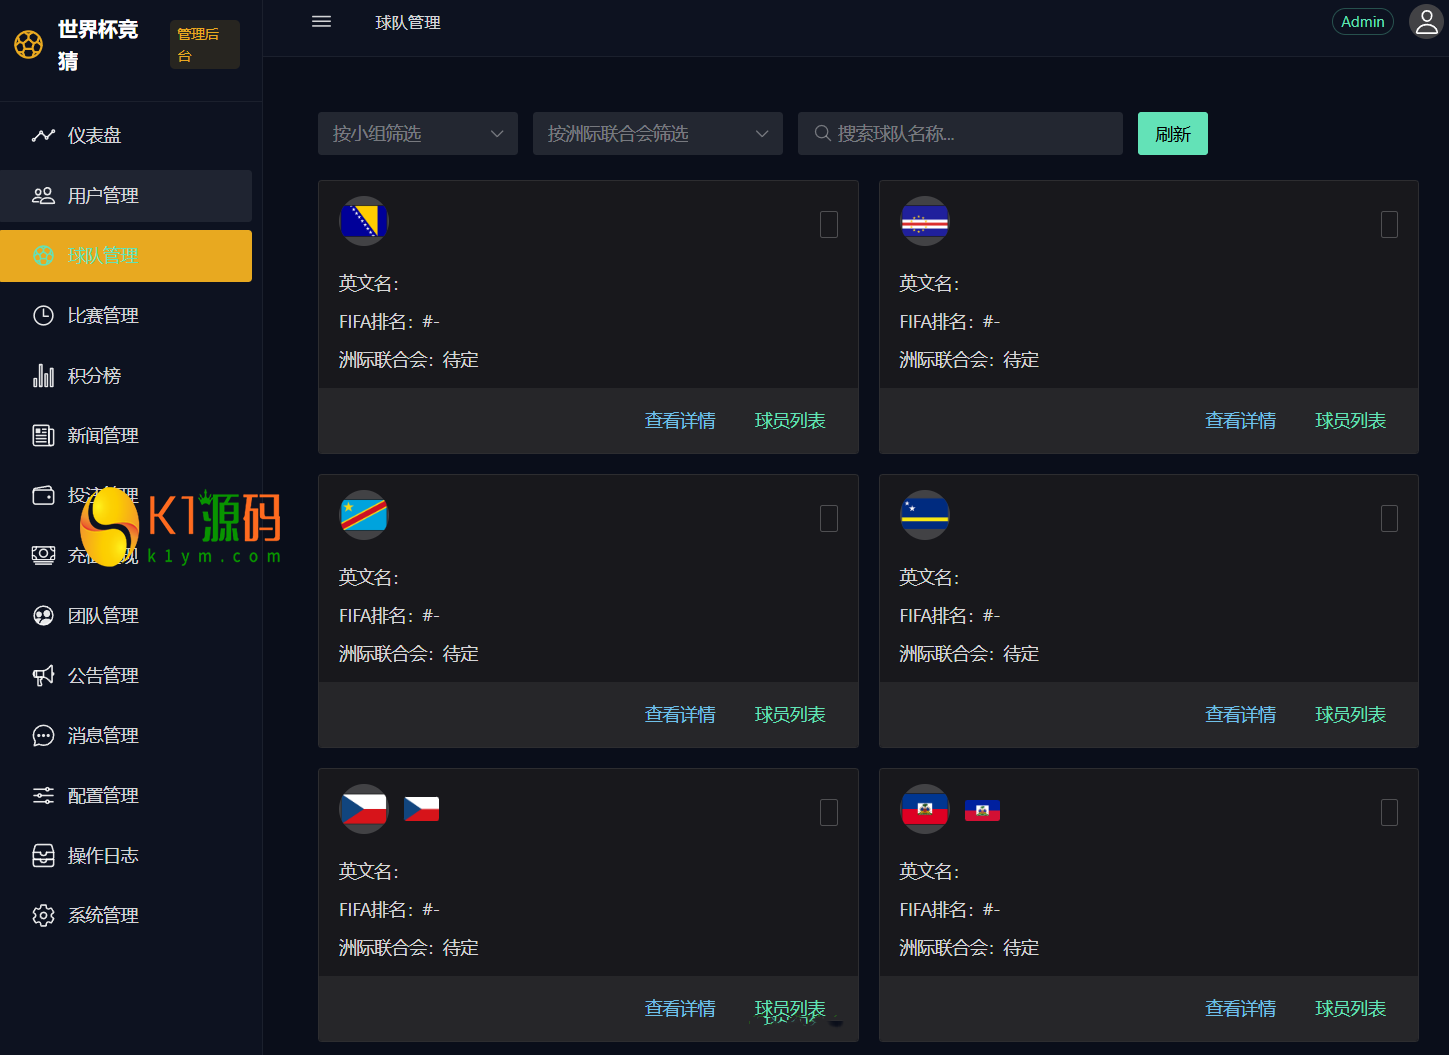Screen dimensions: 1449x1055
Task: Click the Admin badge in header
Action: tap(1363, 22)
